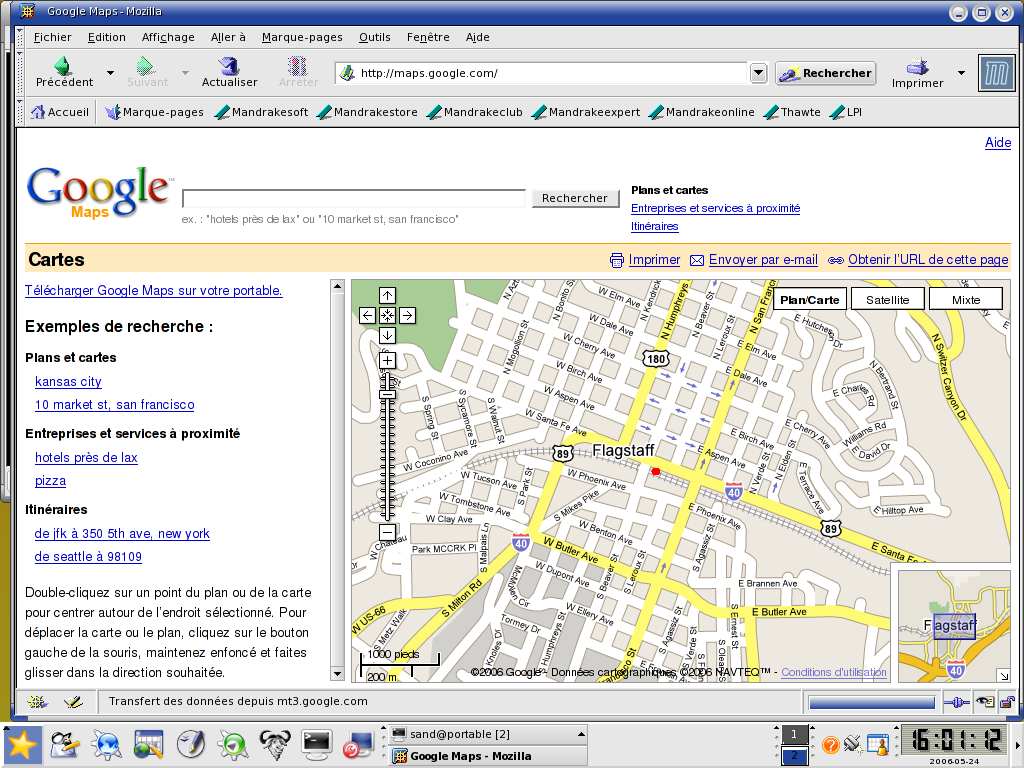Screen dimensions: 1024x768
Task: Reload the page with Actualiser icon
Action: point(229,67)
